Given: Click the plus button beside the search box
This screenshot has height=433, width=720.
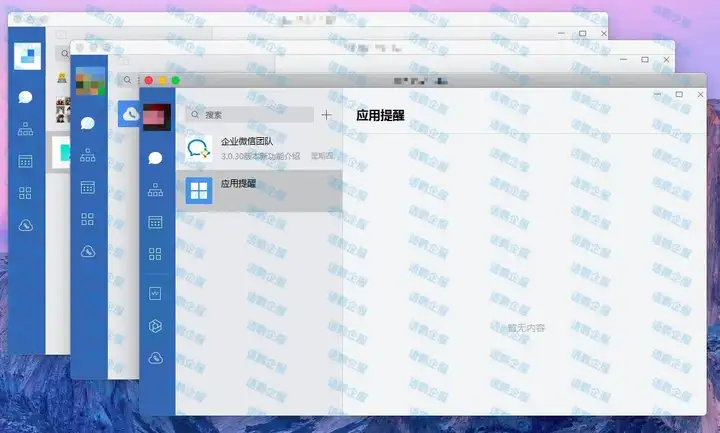Looking at the screenshot, I should coord(326,115).
